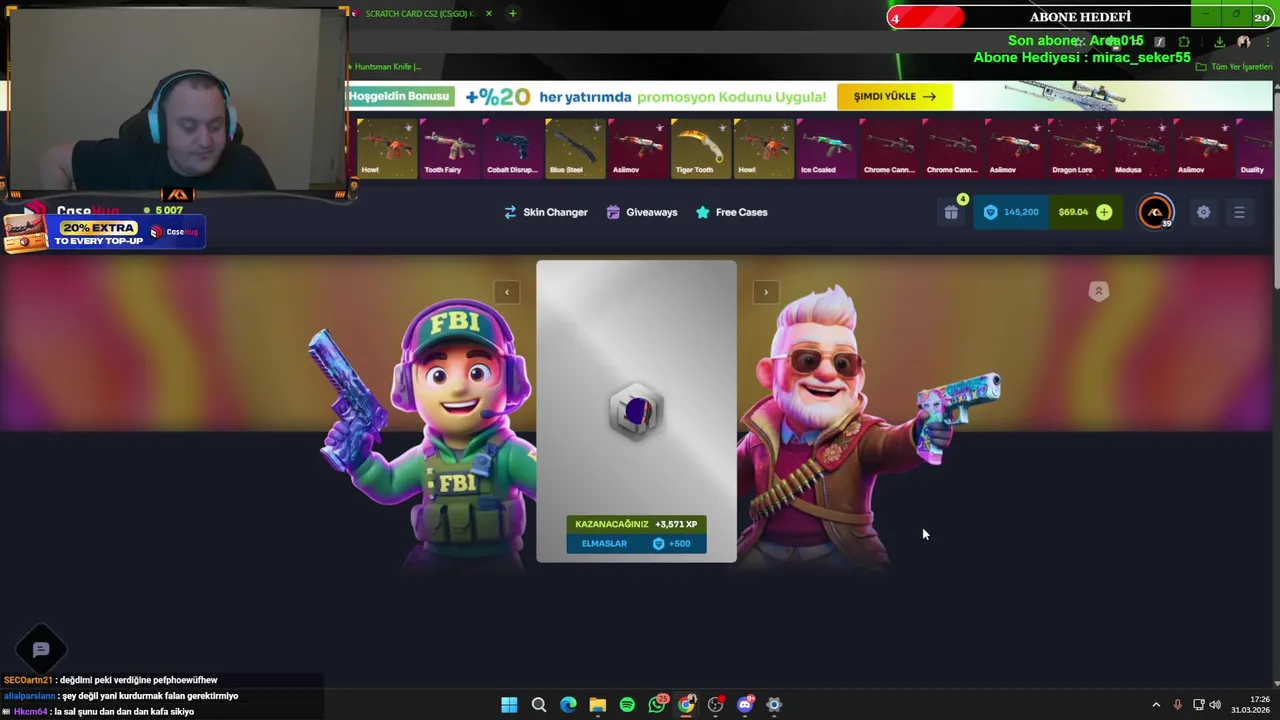The height and width of the screenshot is (720, 1280).
Task: Open the volume tray icon
Action: pos(1215,705)
